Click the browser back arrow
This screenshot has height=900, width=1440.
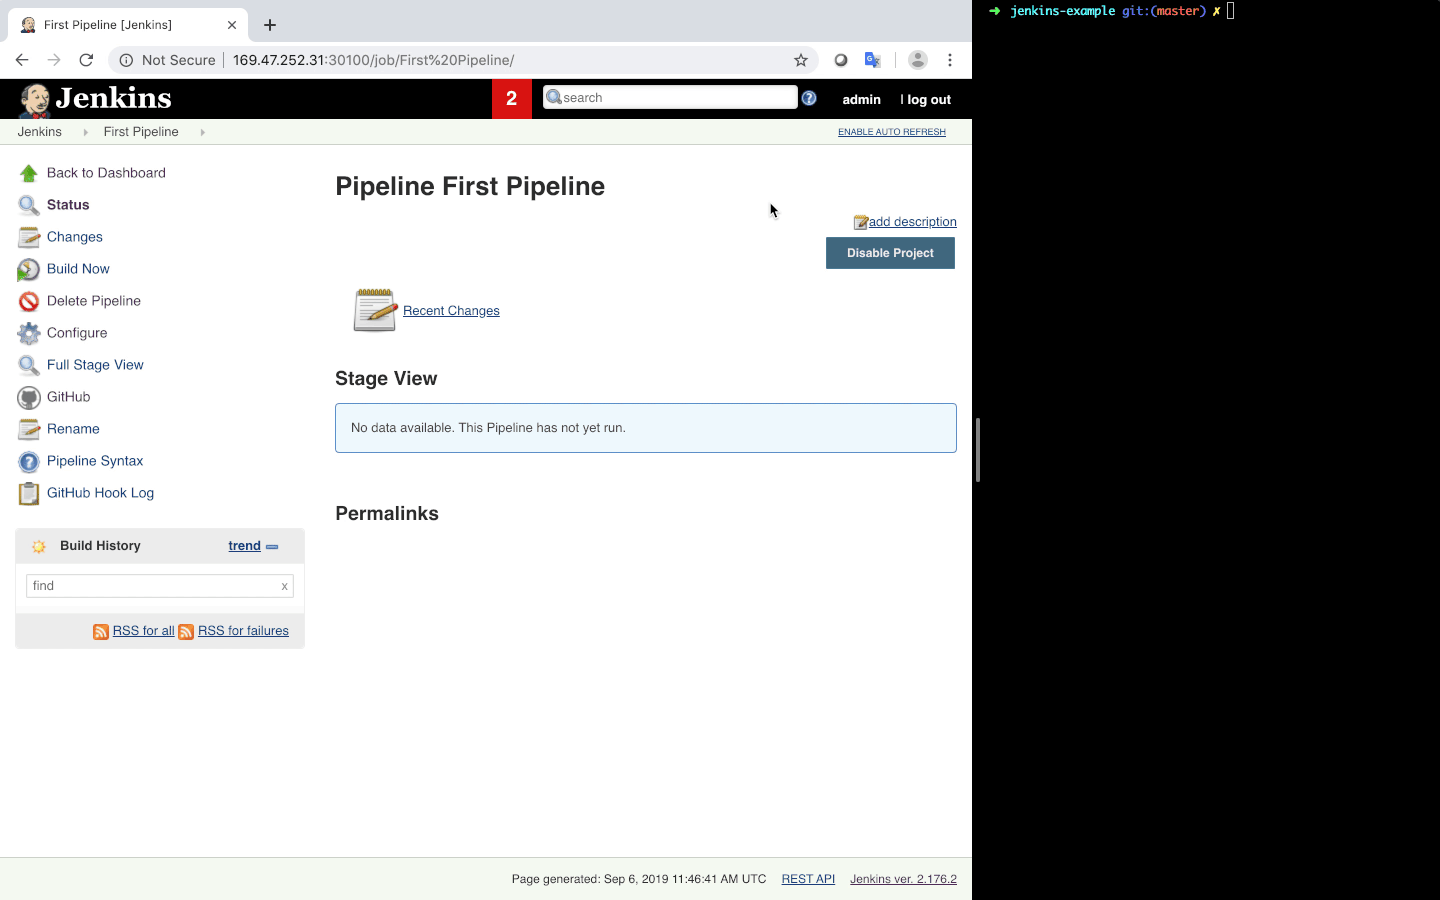(22, 60)
